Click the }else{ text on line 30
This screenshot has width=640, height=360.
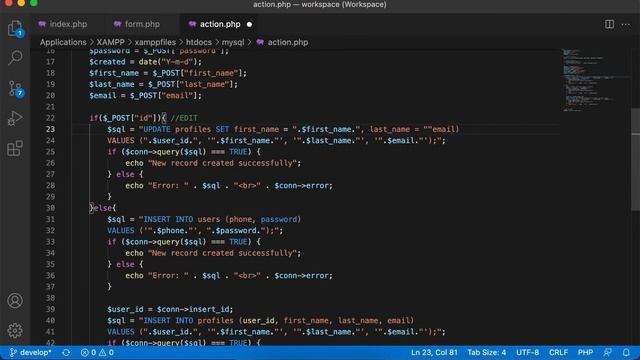pos(103,208)
